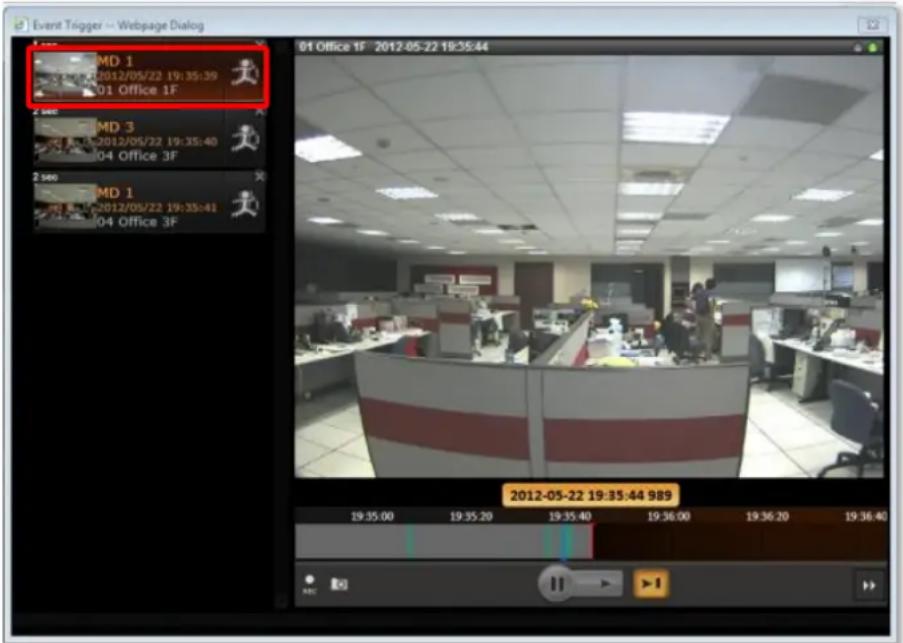This screenshot has height=643, width=903.
Task: Click the play speed slider arrow
Action: [x=604, y=584]
